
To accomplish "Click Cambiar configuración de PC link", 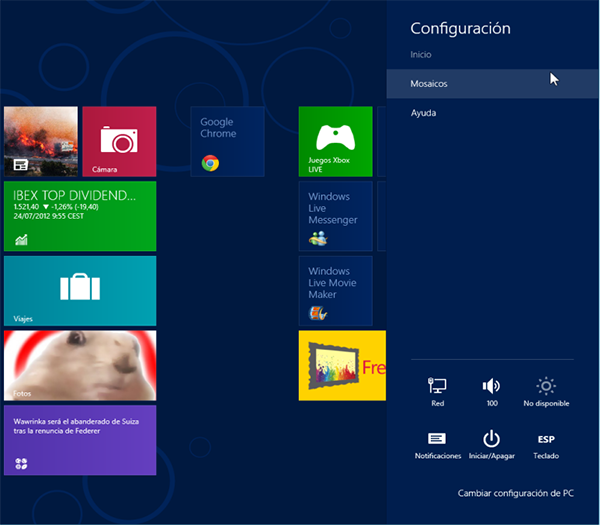I will click(x=515, y=493).
